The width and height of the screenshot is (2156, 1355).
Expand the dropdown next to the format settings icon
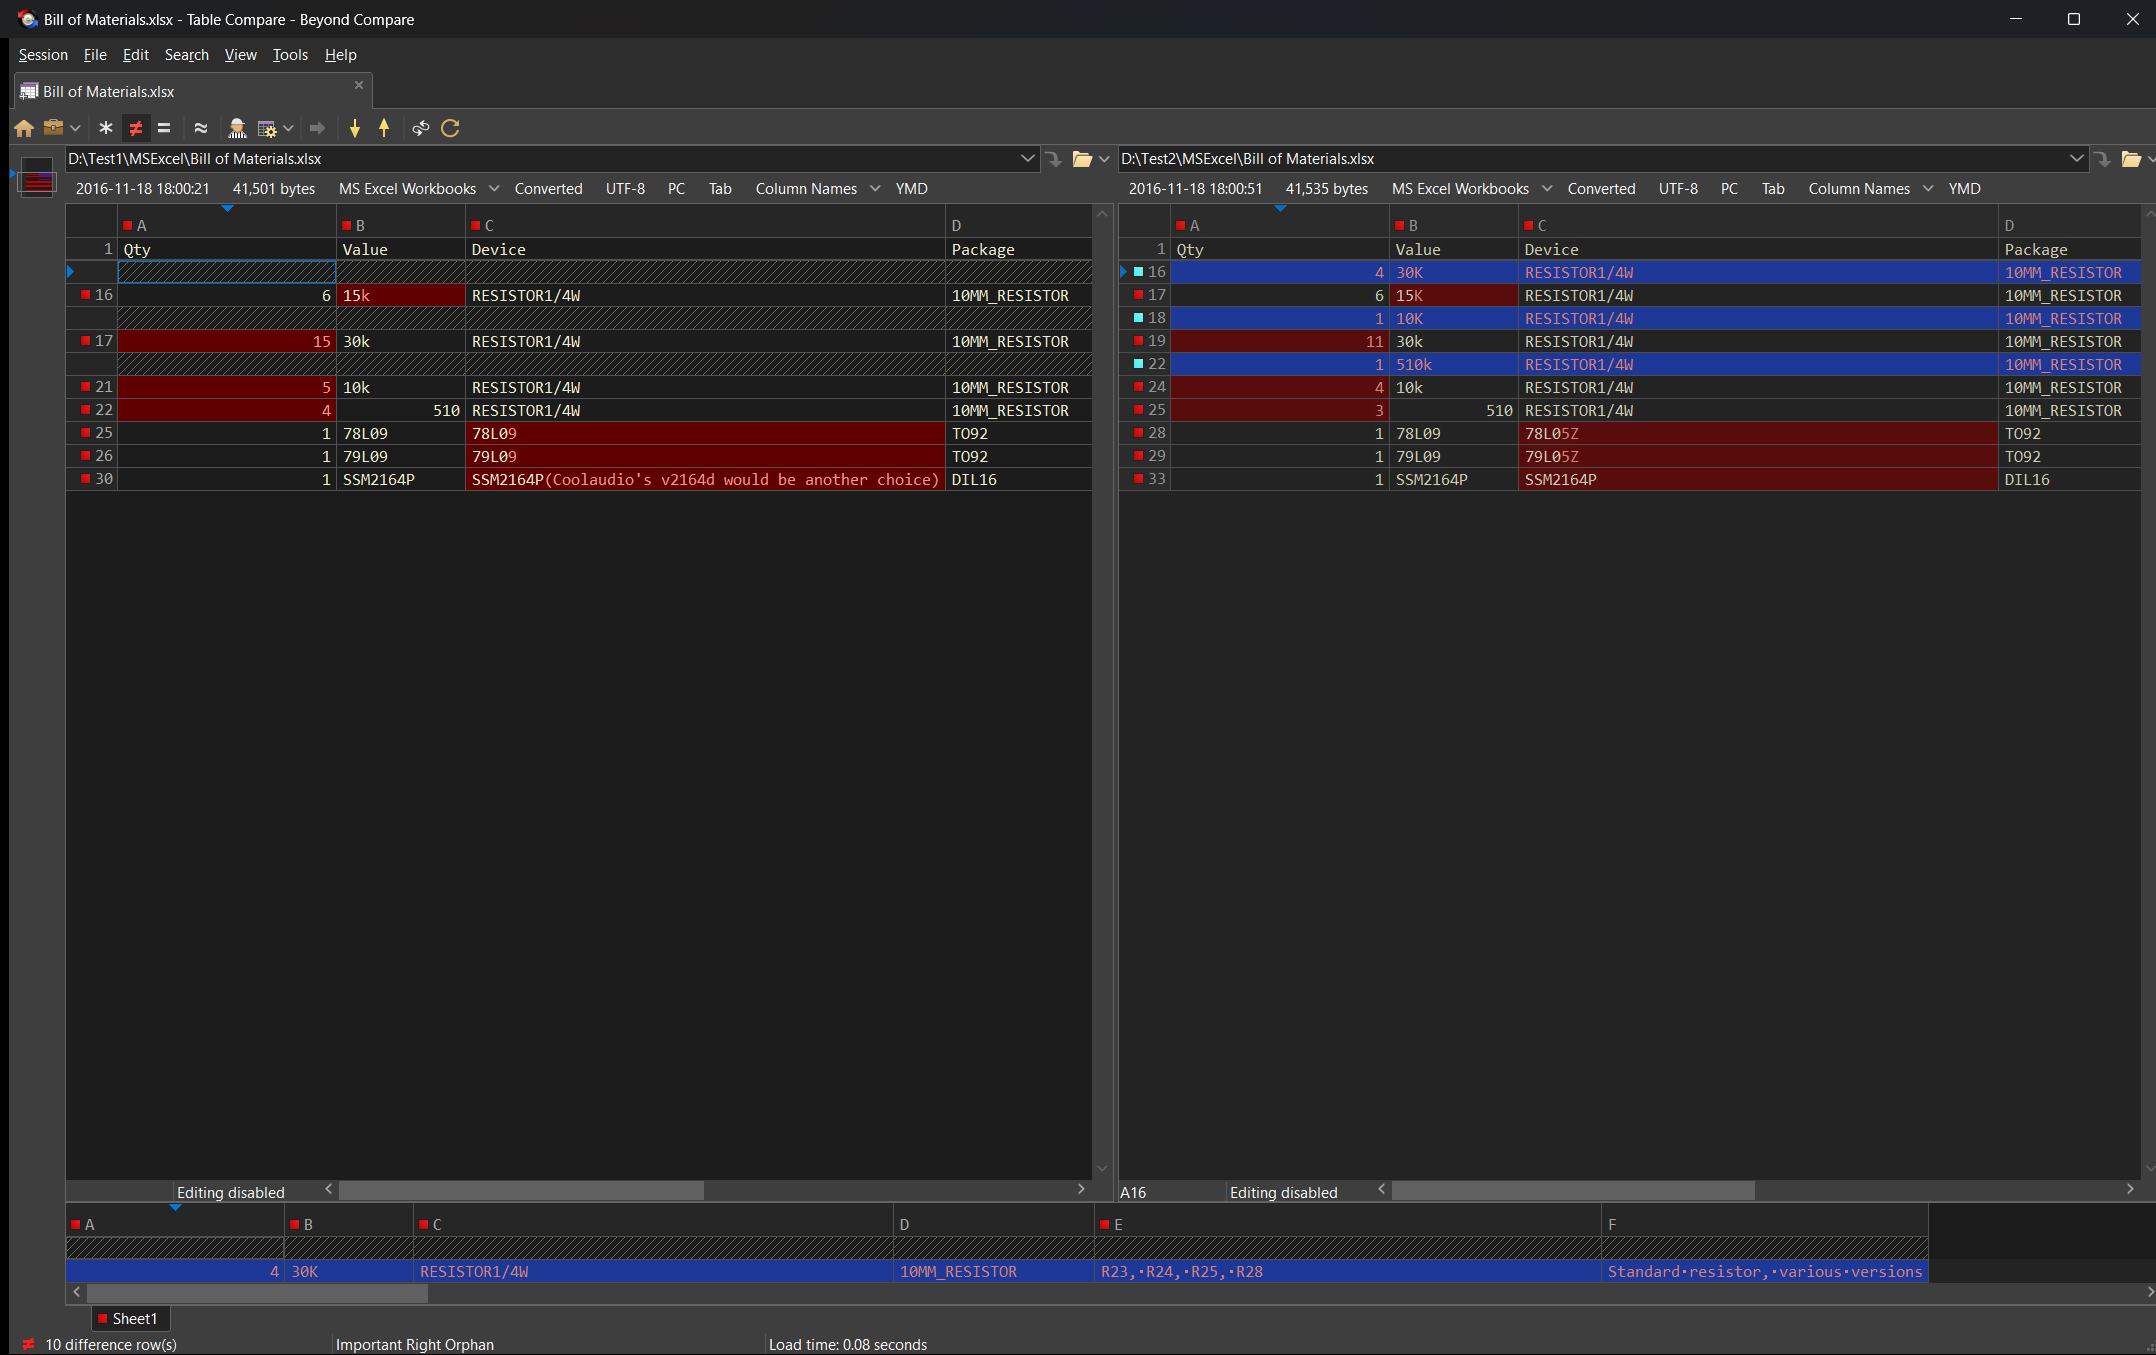288,128
